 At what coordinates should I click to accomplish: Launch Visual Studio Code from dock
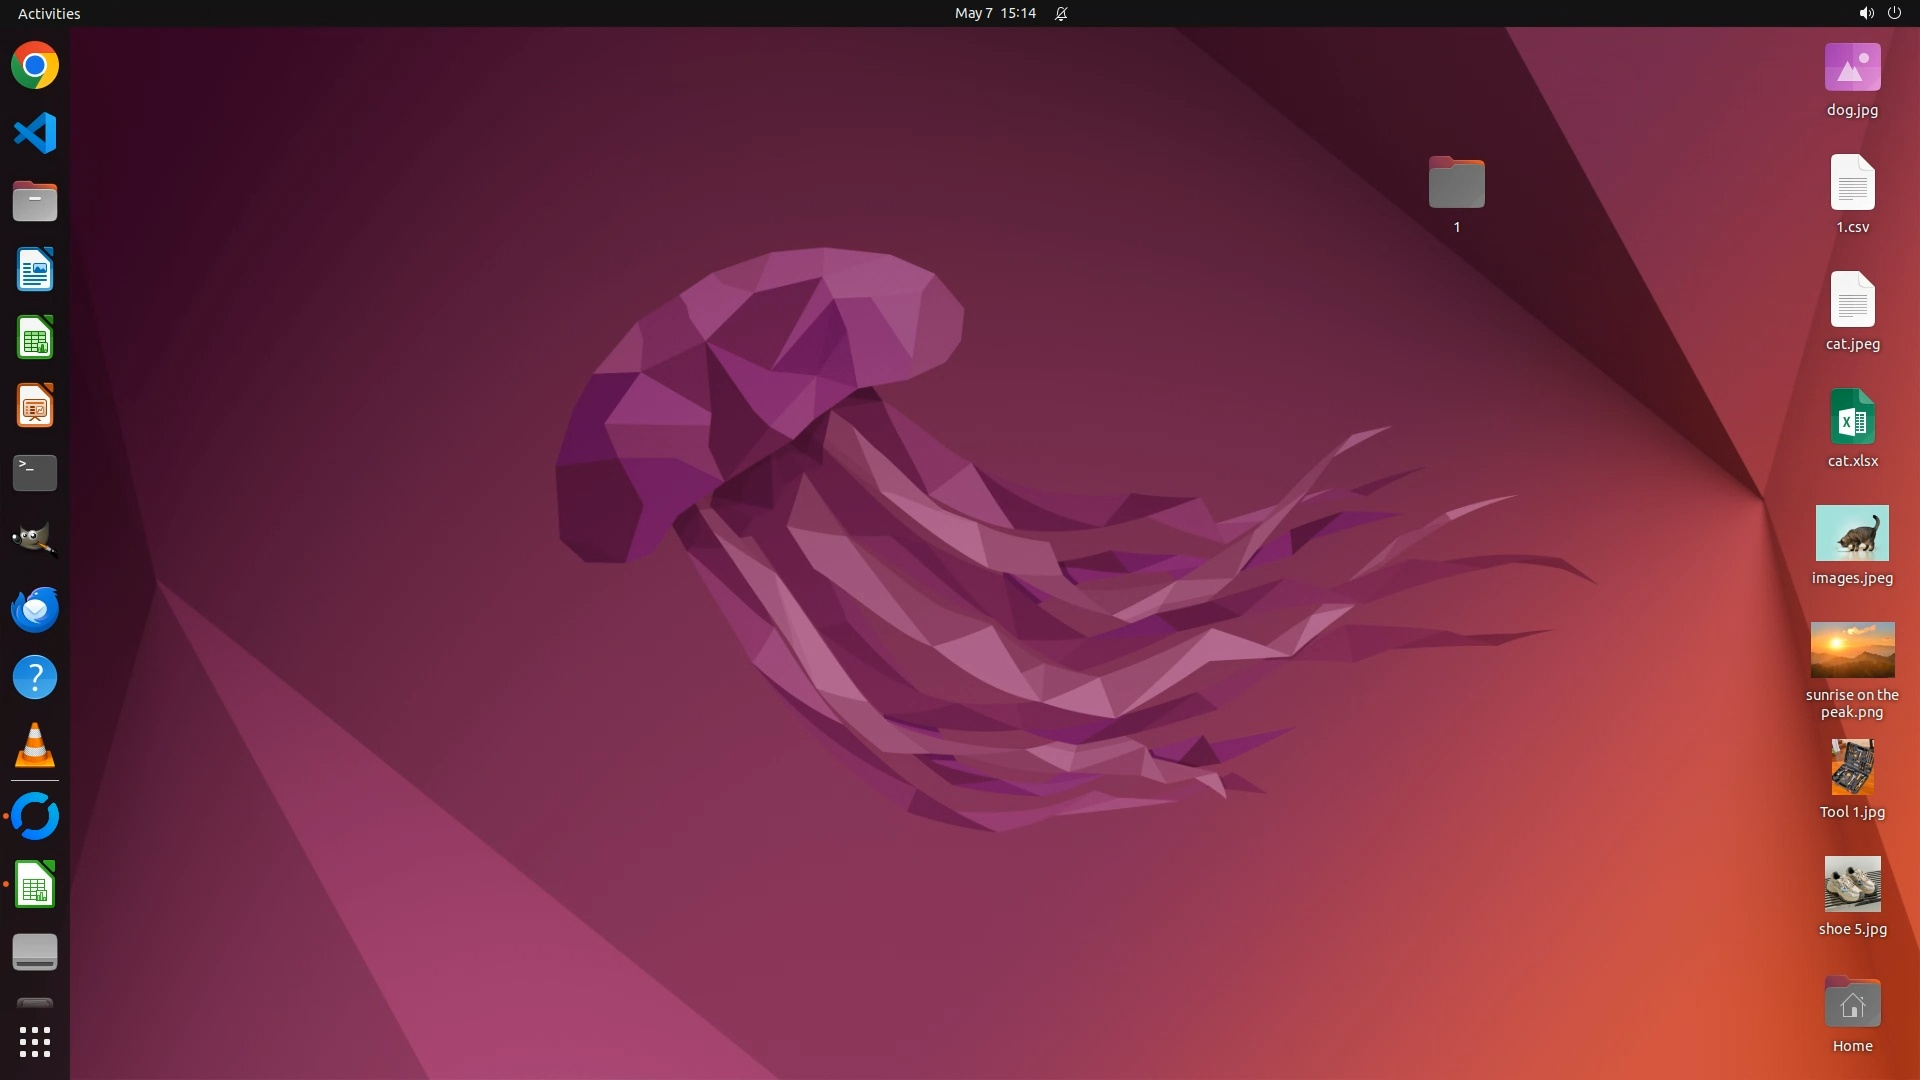[x=35, y=133]
